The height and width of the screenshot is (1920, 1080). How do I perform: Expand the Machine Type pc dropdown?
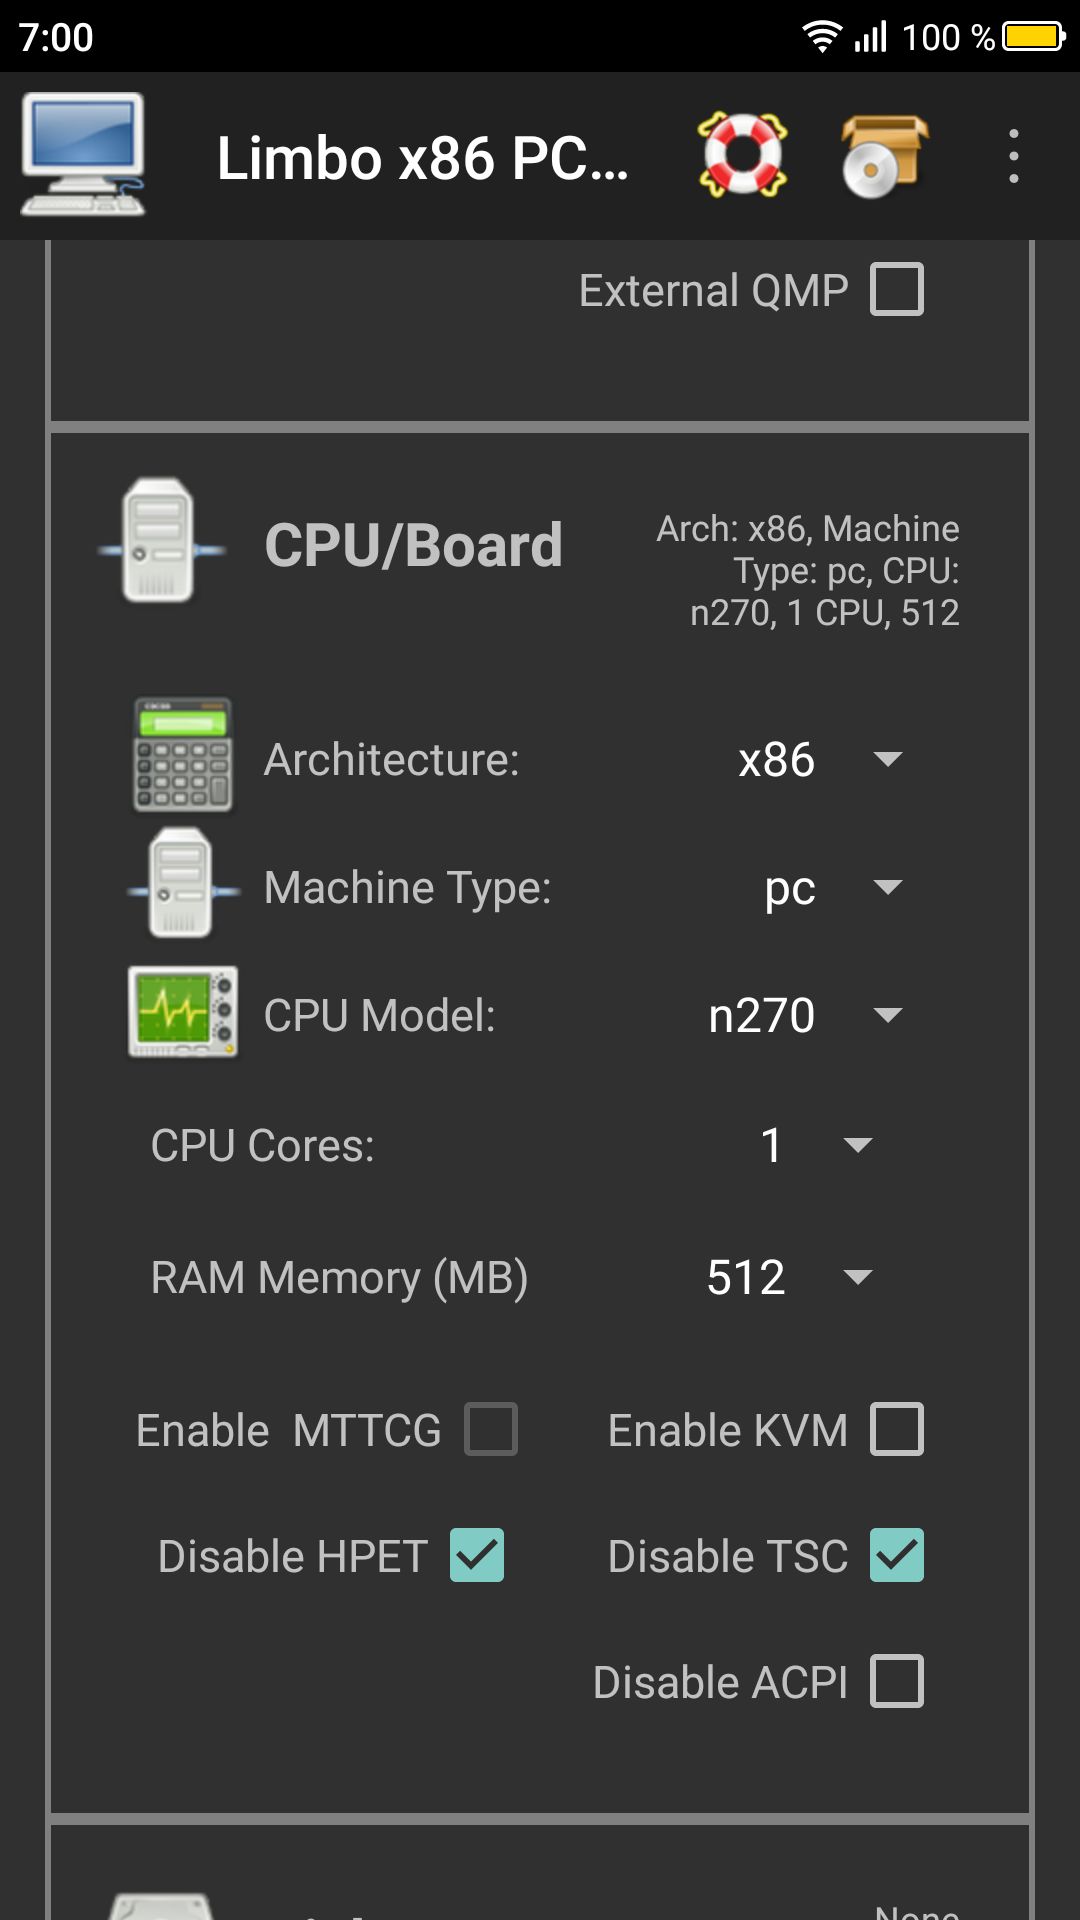[830, 888]
